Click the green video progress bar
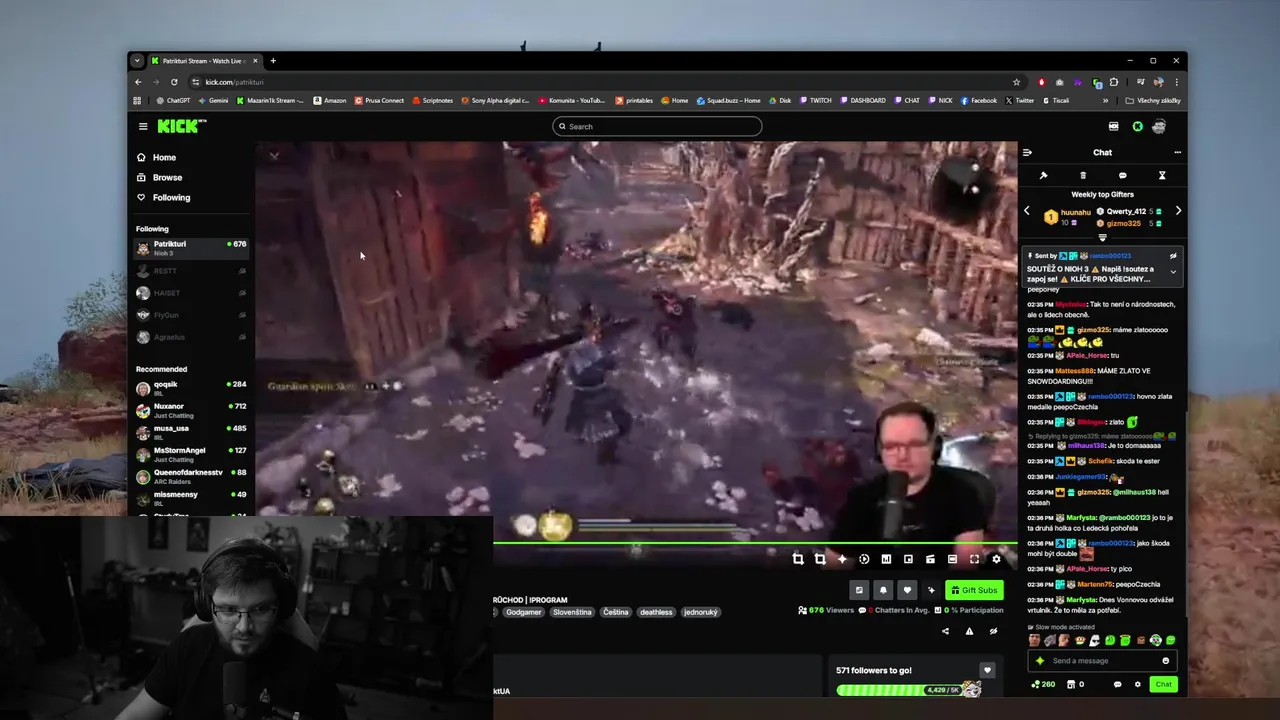This screenshot has width=1280, height=720. (755, 545)
